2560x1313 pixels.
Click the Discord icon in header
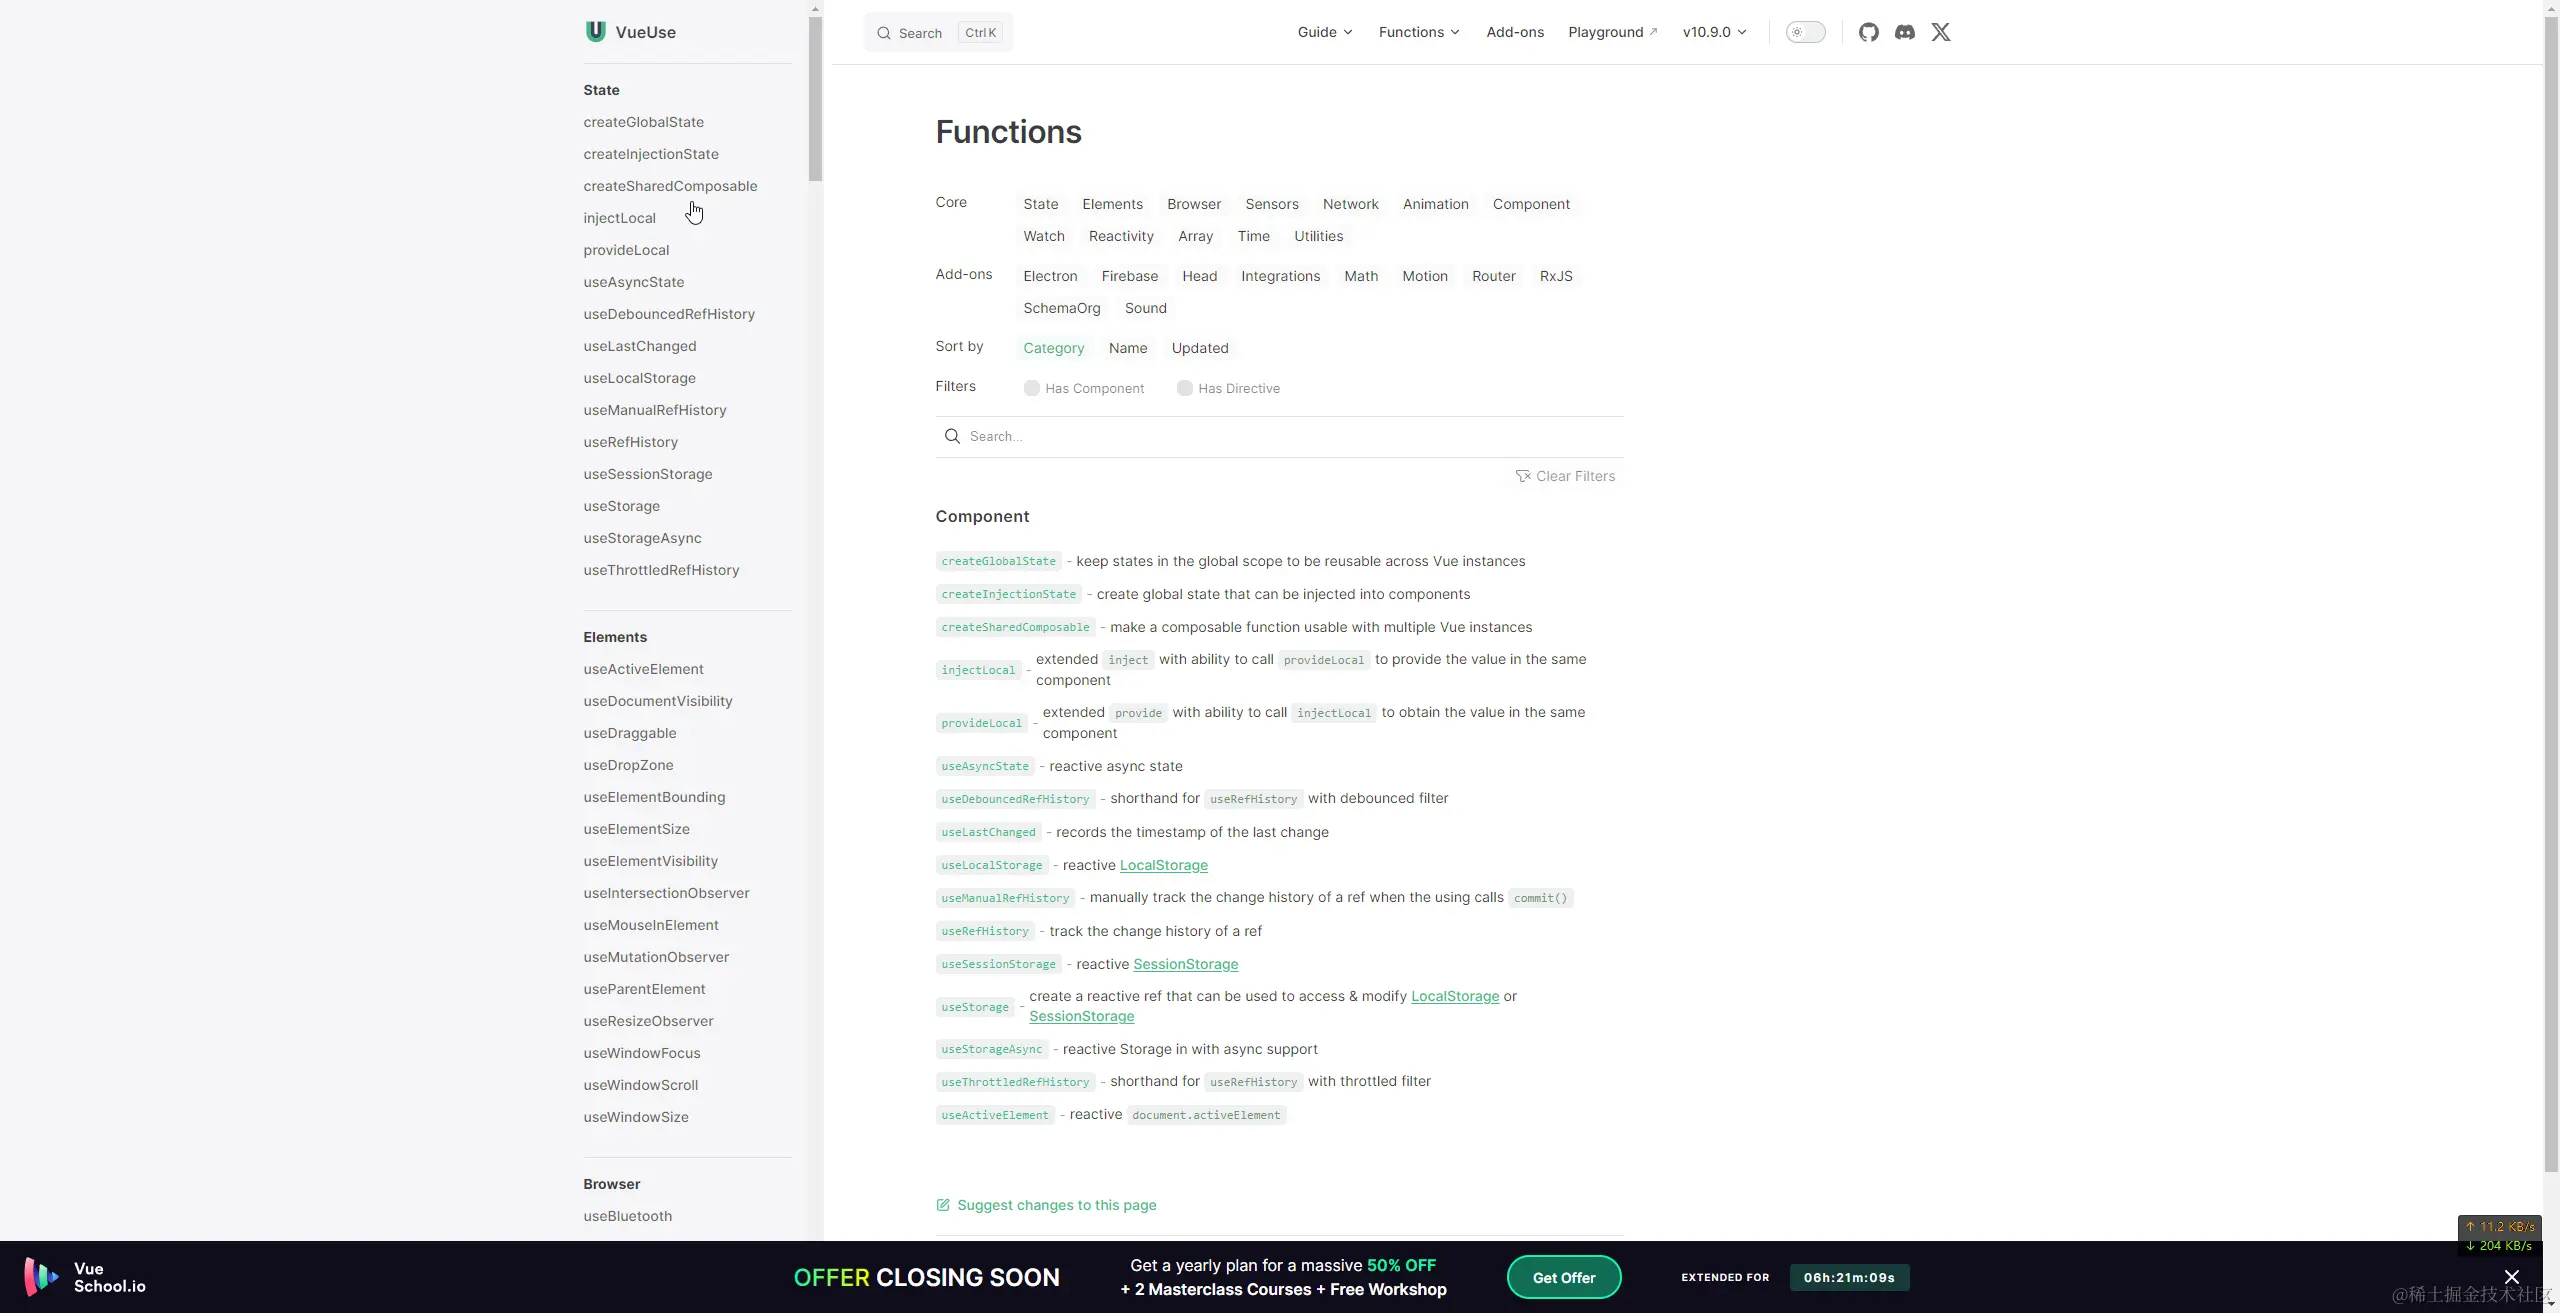point(1904,32)
